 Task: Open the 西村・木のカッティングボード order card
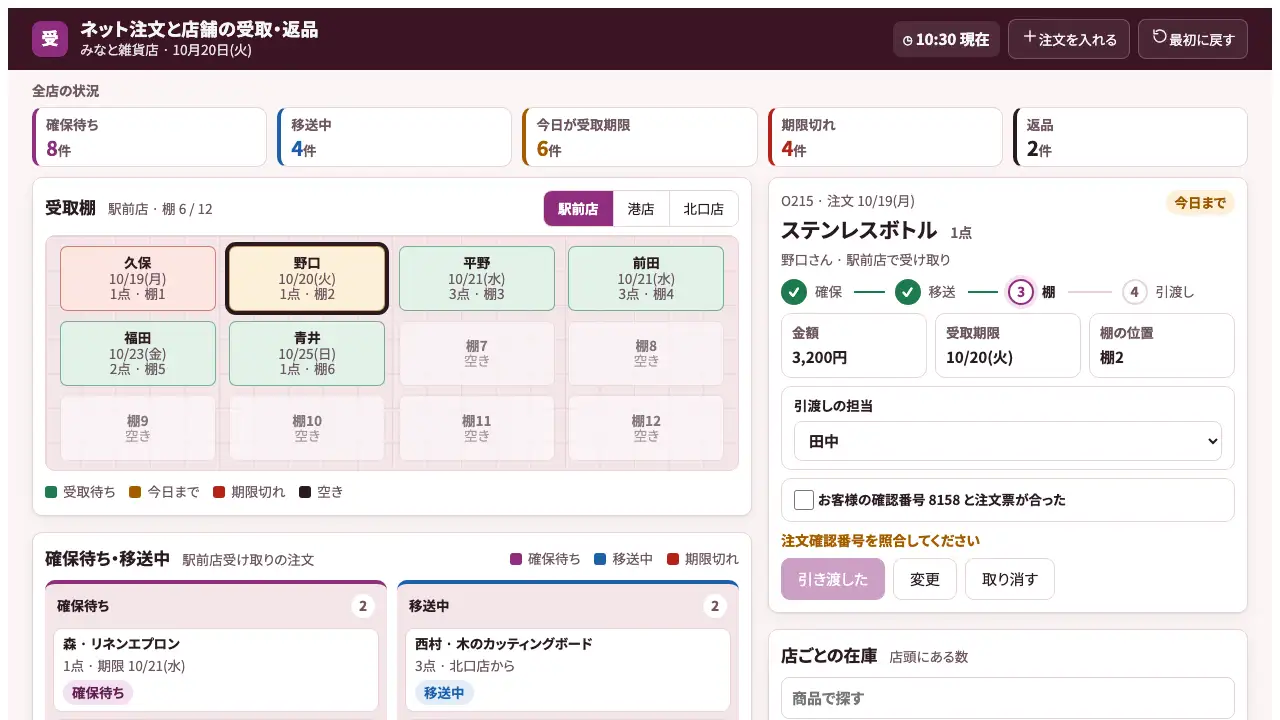(568, 670)
